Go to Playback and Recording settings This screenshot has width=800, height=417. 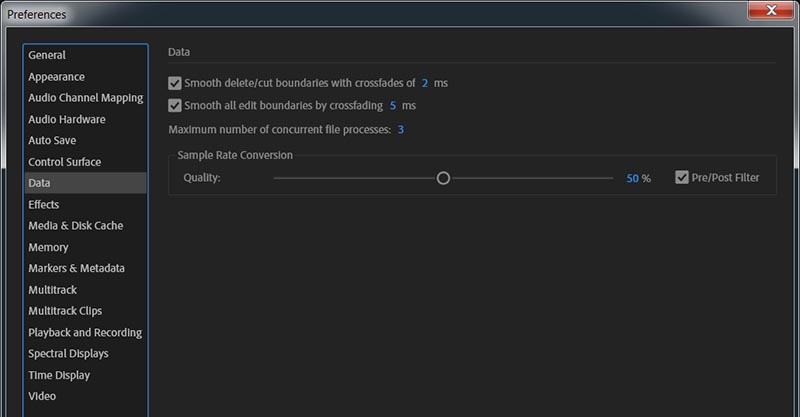85,332
